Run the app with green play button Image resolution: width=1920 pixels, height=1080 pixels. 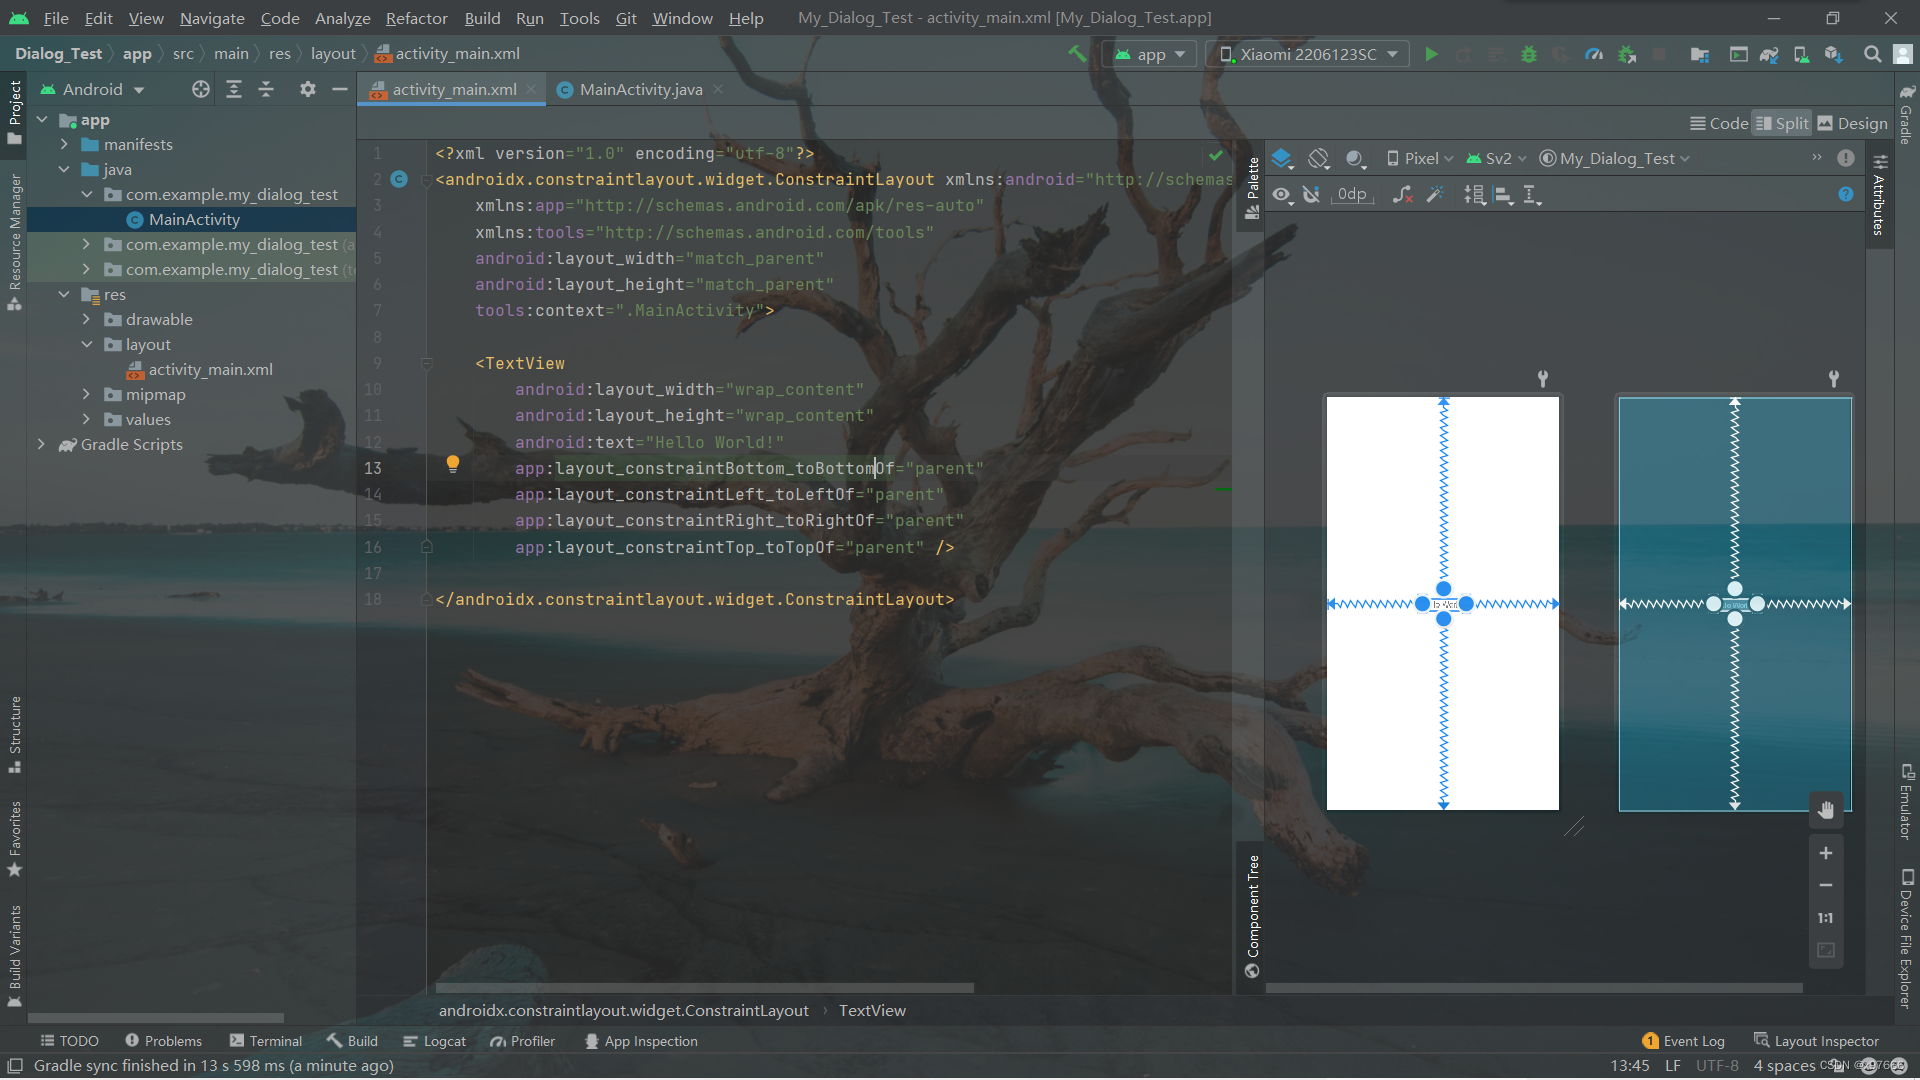(x=1431, y=54)
